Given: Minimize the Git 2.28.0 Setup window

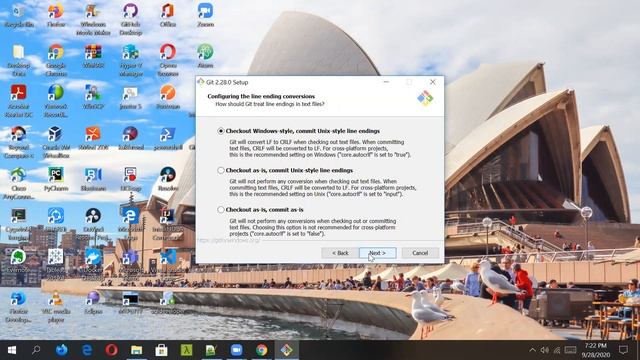Looking at the screenshot, I should (386, 82).
